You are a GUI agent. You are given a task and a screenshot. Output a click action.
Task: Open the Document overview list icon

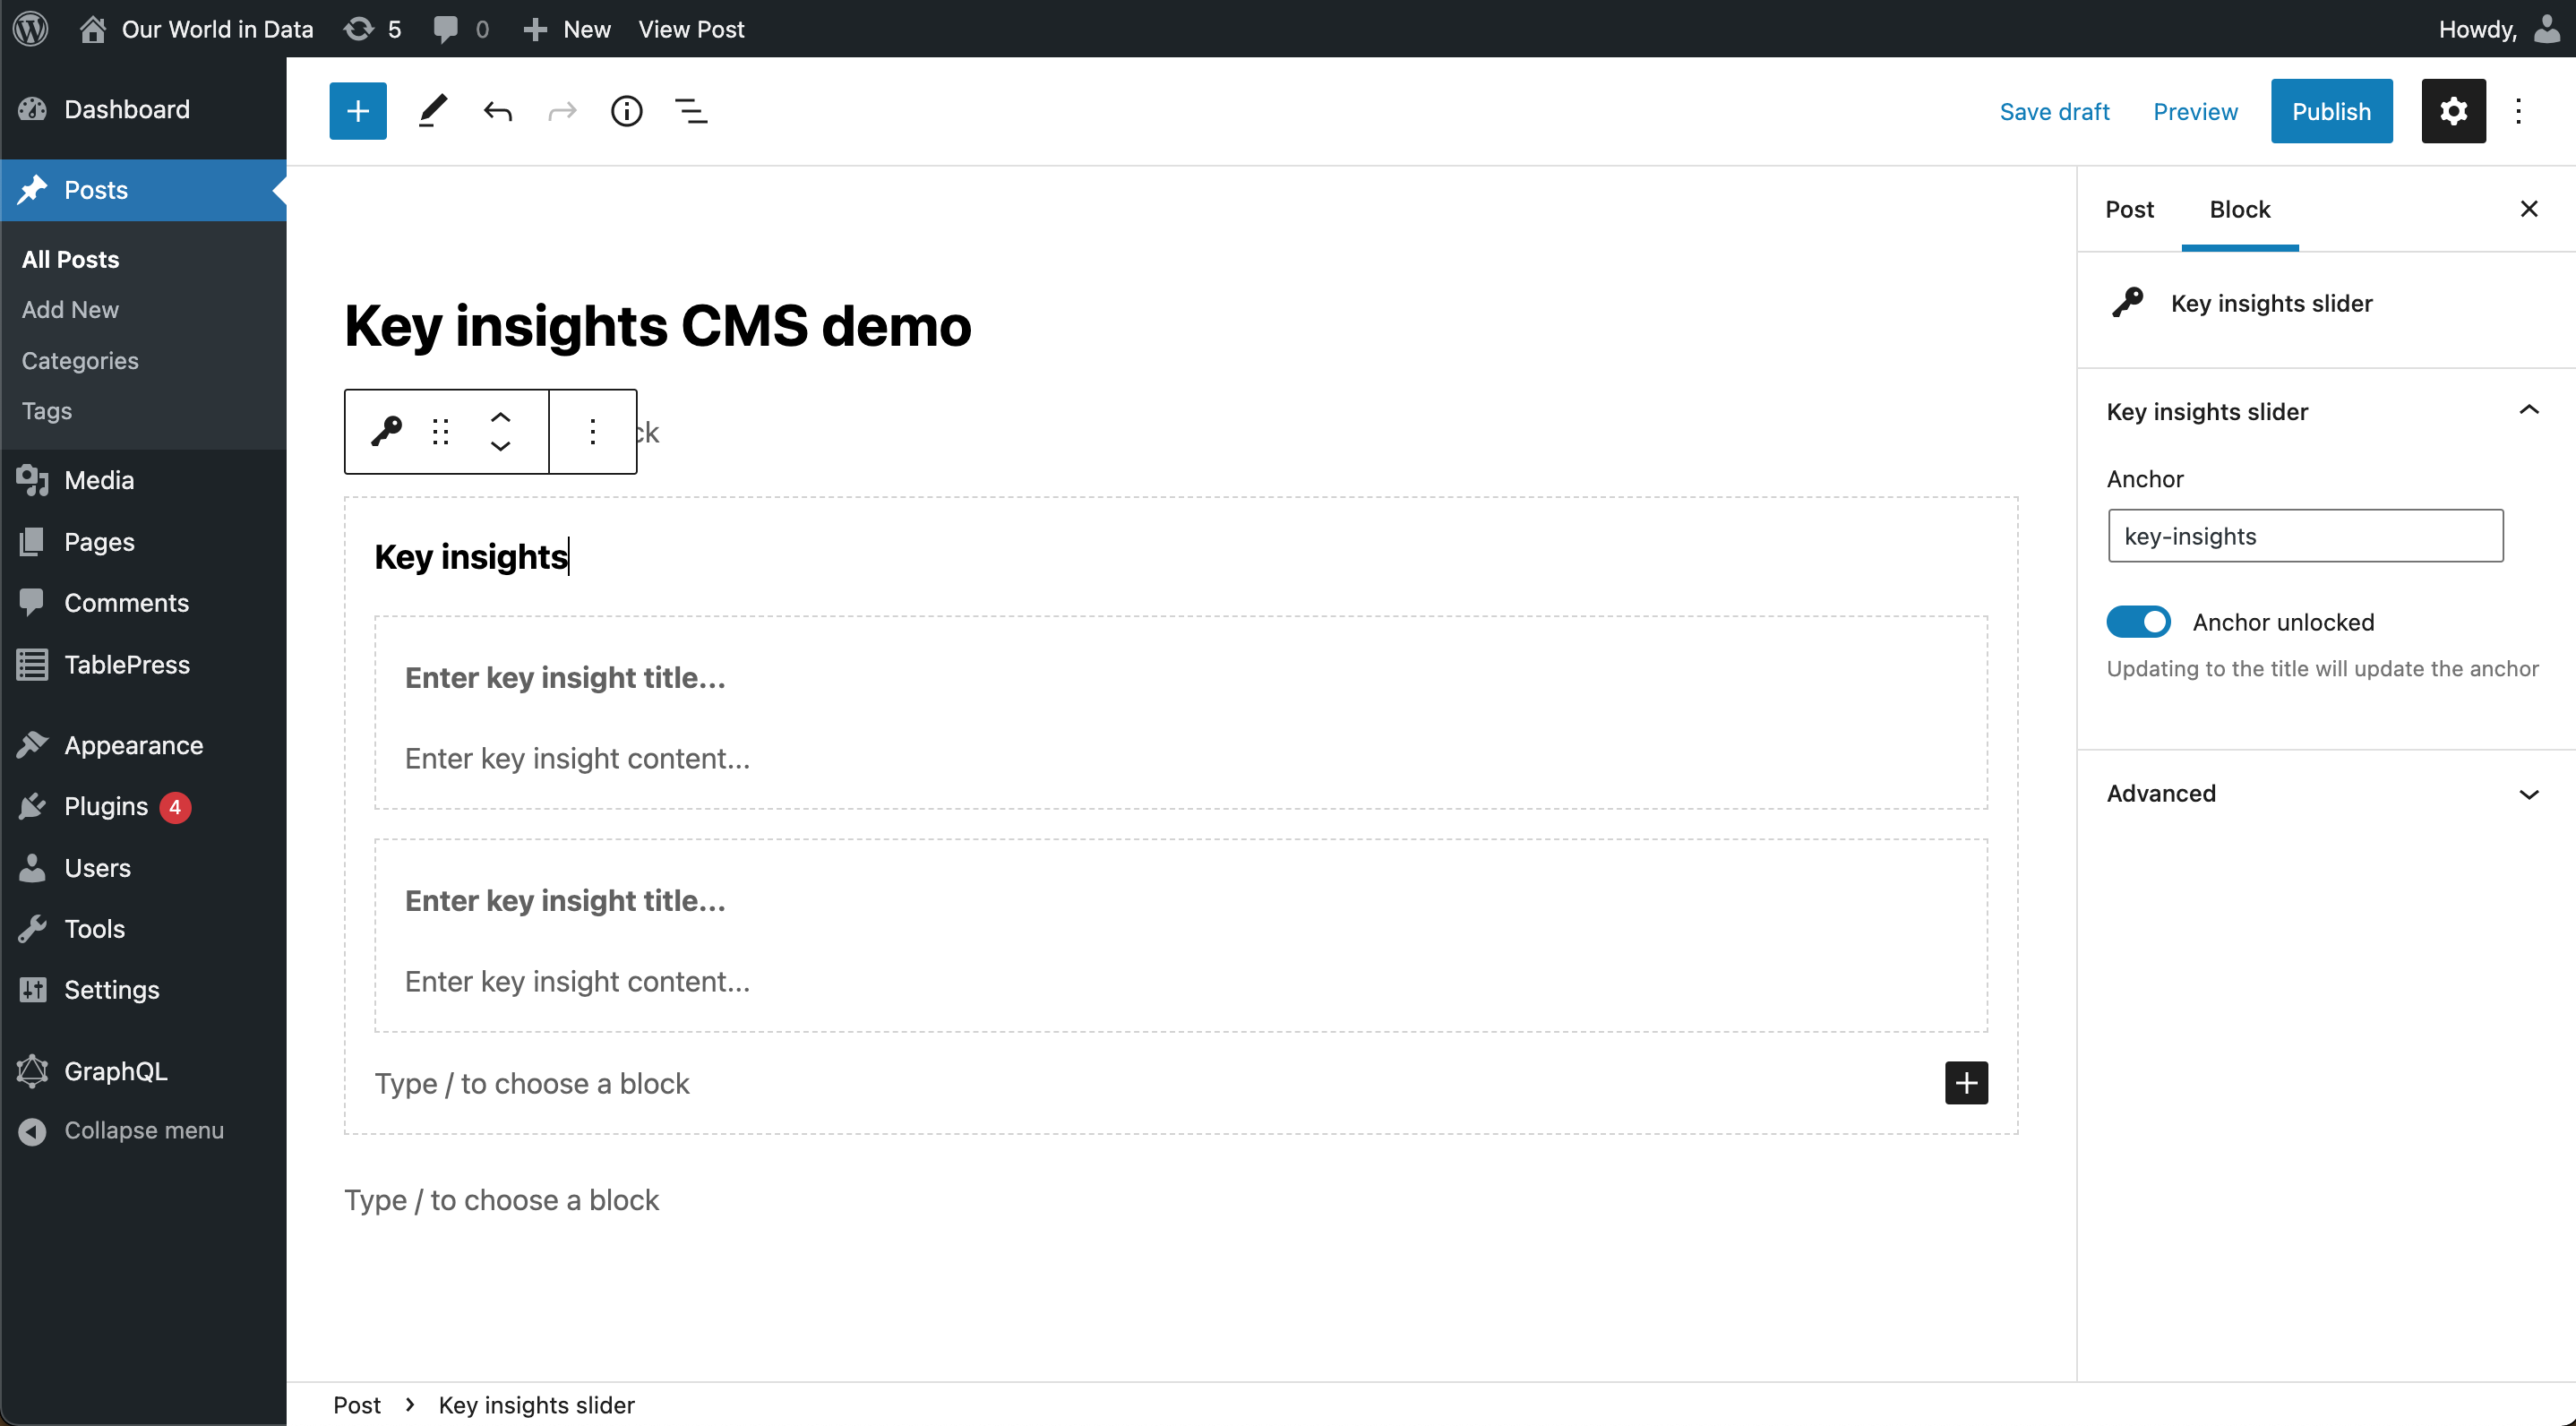[690, 110]
